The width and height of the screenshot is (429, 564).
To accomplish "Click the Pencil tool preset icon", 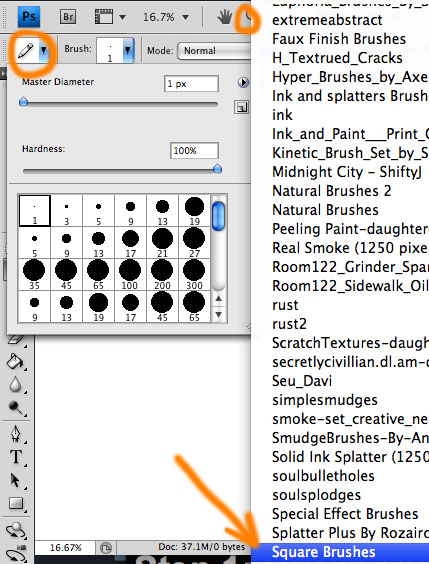I will point(26,51).
